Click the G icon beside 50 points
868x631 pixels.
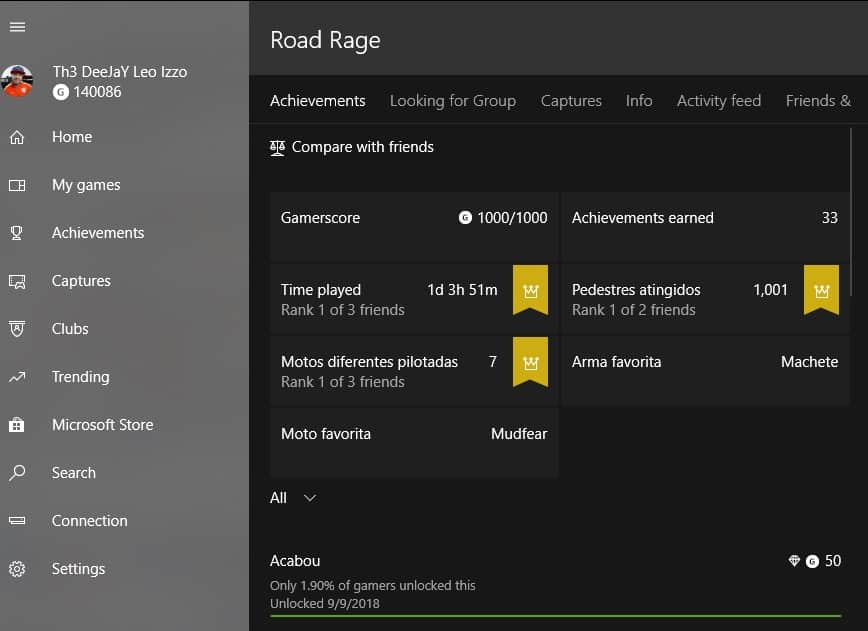[x=812, y=562]
